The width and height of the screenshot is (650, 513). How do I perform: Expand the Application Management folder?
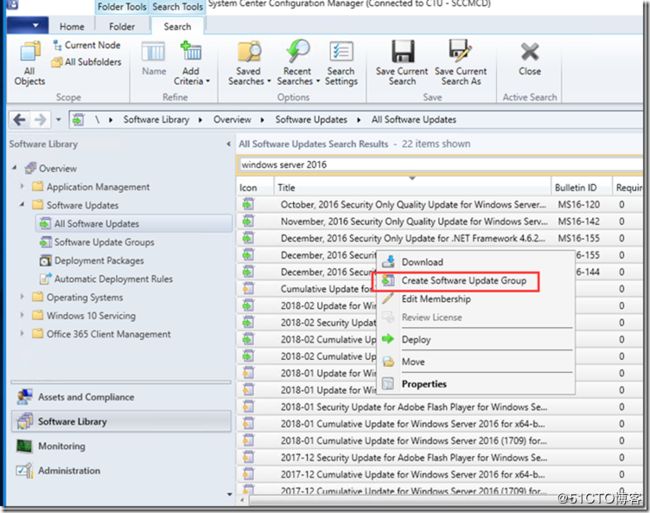[22, 186]
